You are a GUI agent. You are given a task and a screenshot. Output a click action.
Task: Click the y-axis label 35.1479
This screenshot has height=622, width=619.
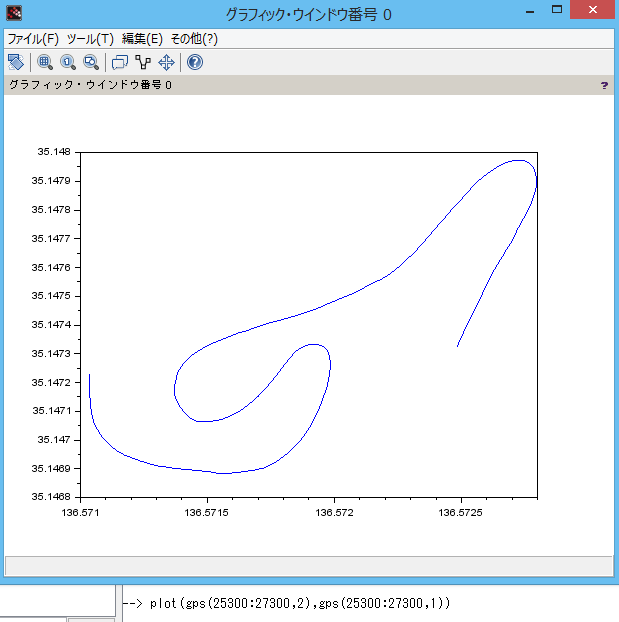[51, 180]
